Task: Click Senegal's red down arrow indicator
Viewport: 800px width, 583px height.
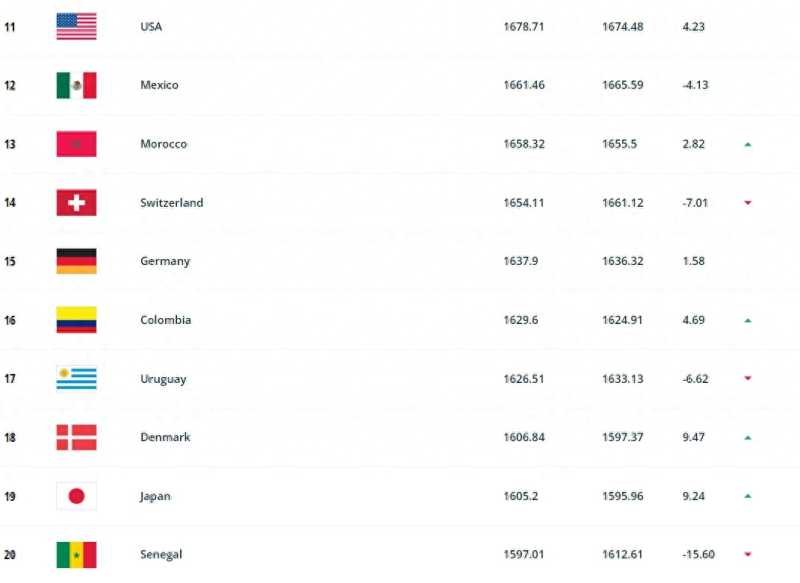Action: [x=747, y=555]
